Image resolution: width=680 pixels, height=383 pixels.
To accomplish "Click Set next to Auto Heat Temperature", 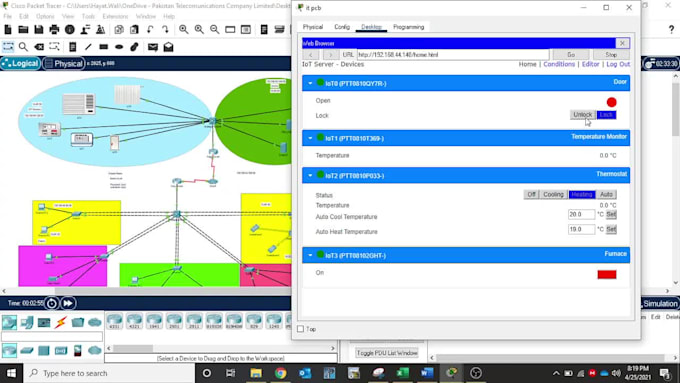I will tap(611, 229).
